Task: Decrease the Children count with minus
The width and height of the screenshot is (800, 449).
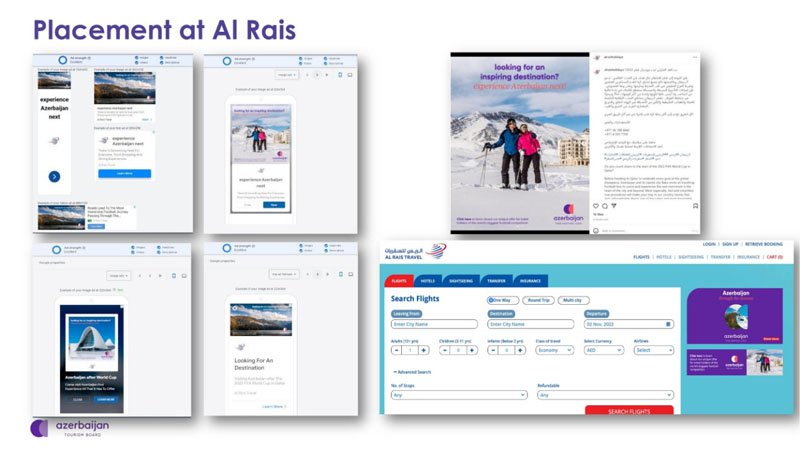Action: click(445, 350)
